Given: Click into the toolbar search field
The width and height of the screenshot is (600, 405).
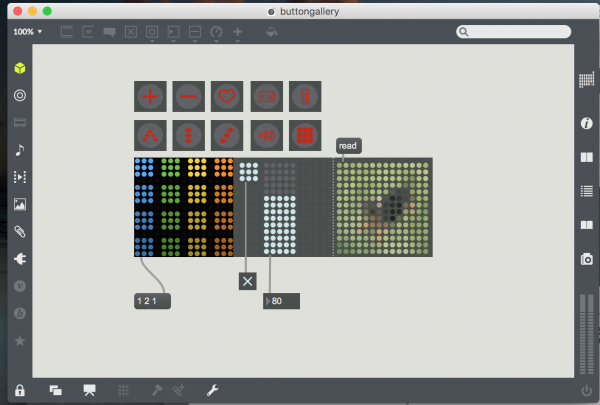Looking at the screenshot, I should (x=514, y=32).
